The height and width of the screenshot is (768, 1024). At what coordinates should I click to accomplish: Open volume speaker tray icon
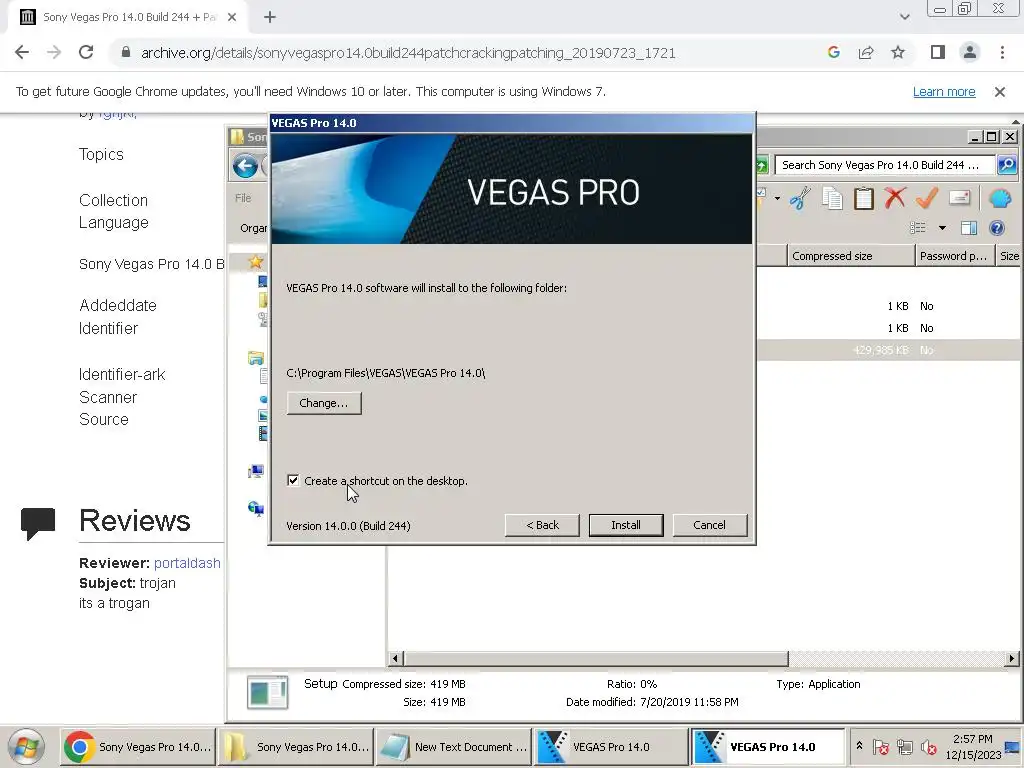pyautogui.click(x=928, y=746)
